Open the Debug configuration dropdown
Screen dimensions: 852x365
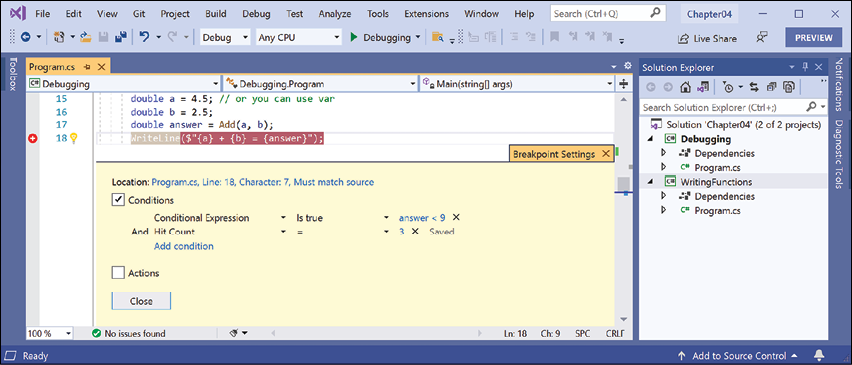tap(225, 37)
